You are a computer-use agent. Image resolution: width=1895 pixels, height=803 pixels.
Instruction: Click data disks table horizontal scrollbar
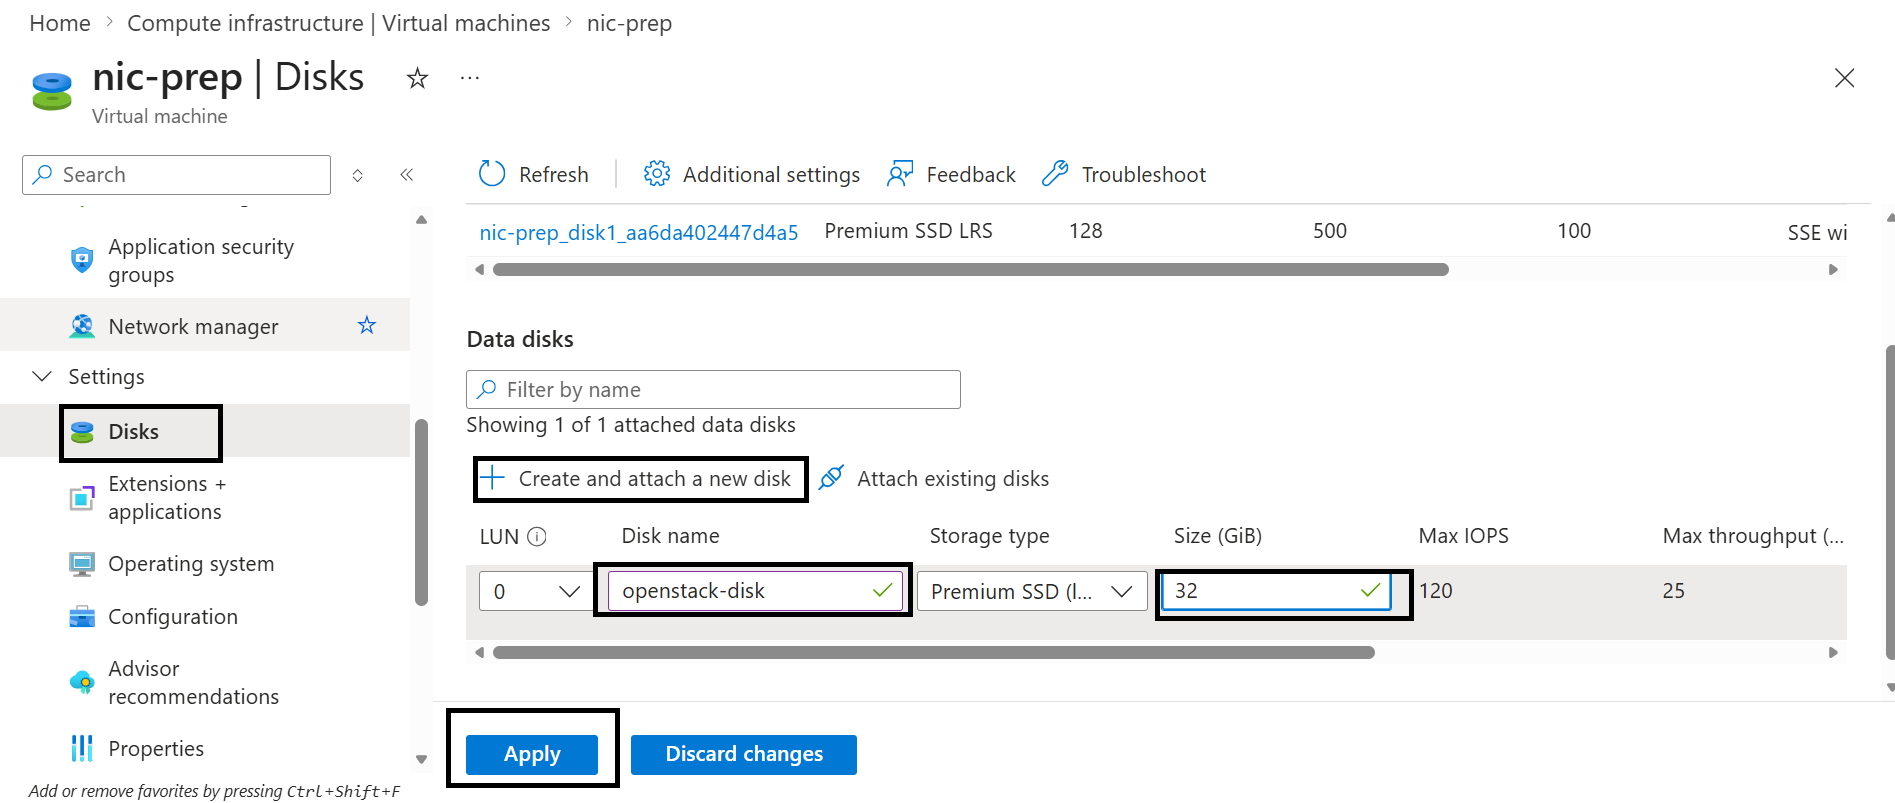pos(934,652)
